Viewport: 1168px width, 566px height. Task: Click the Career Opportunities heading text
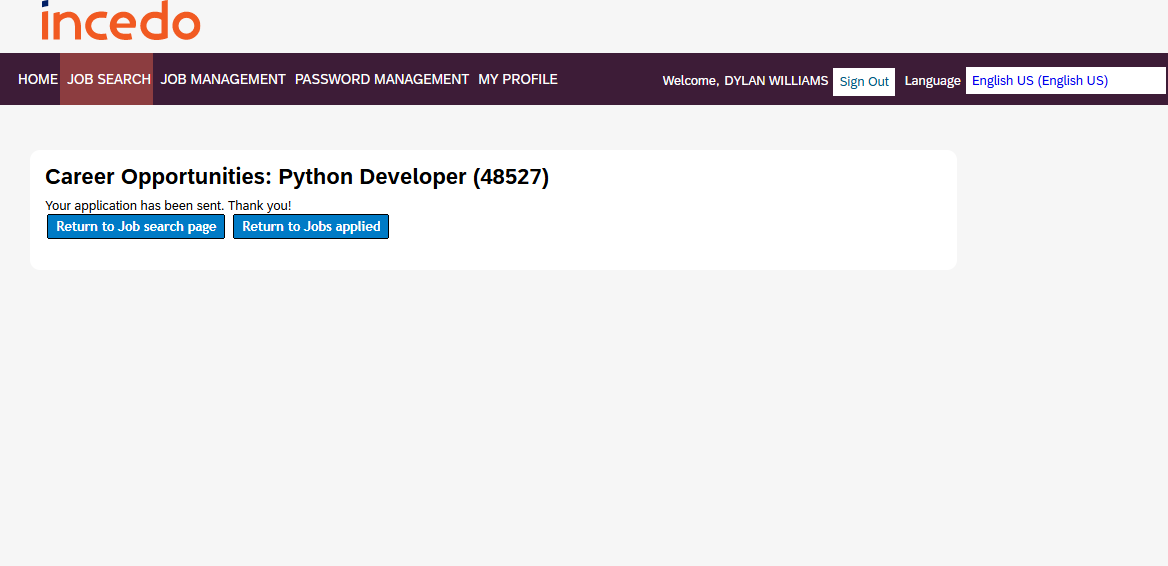point(158,177)
